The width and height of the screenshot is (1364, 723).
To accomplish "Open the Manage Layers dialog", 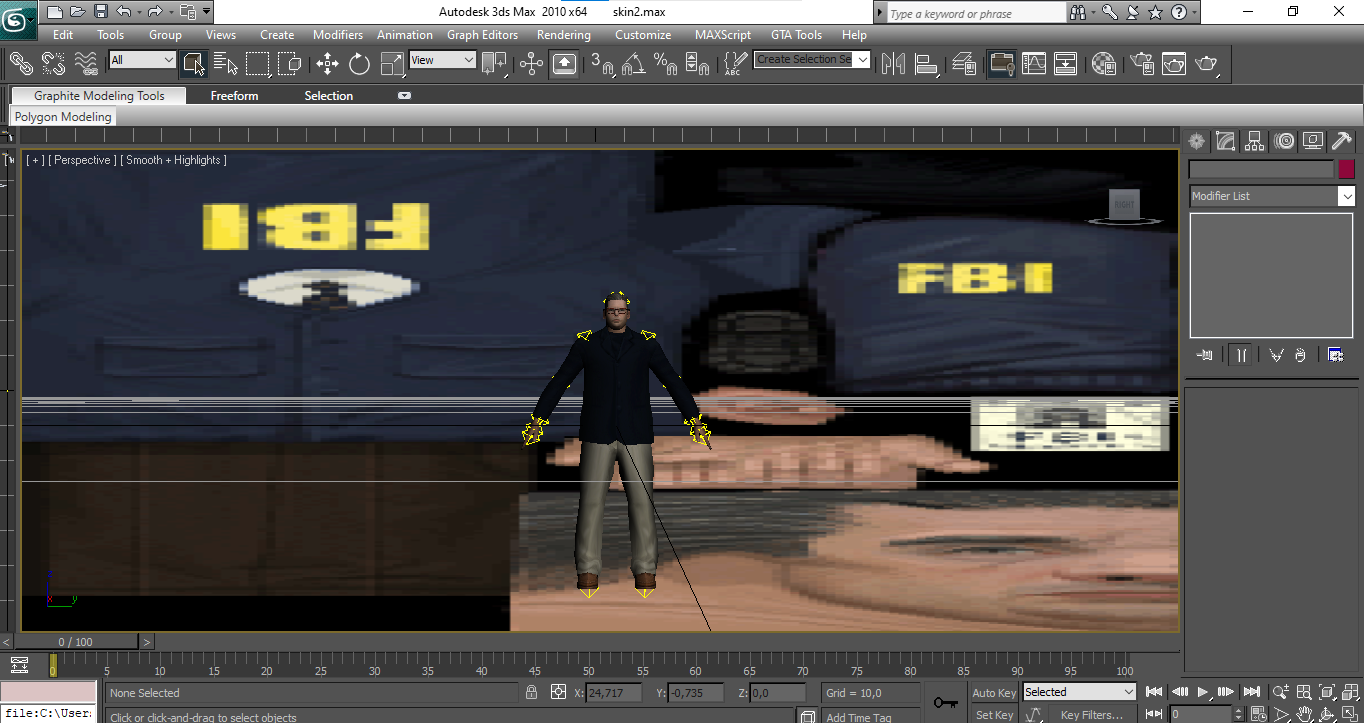I will click(x=965, y=63).
